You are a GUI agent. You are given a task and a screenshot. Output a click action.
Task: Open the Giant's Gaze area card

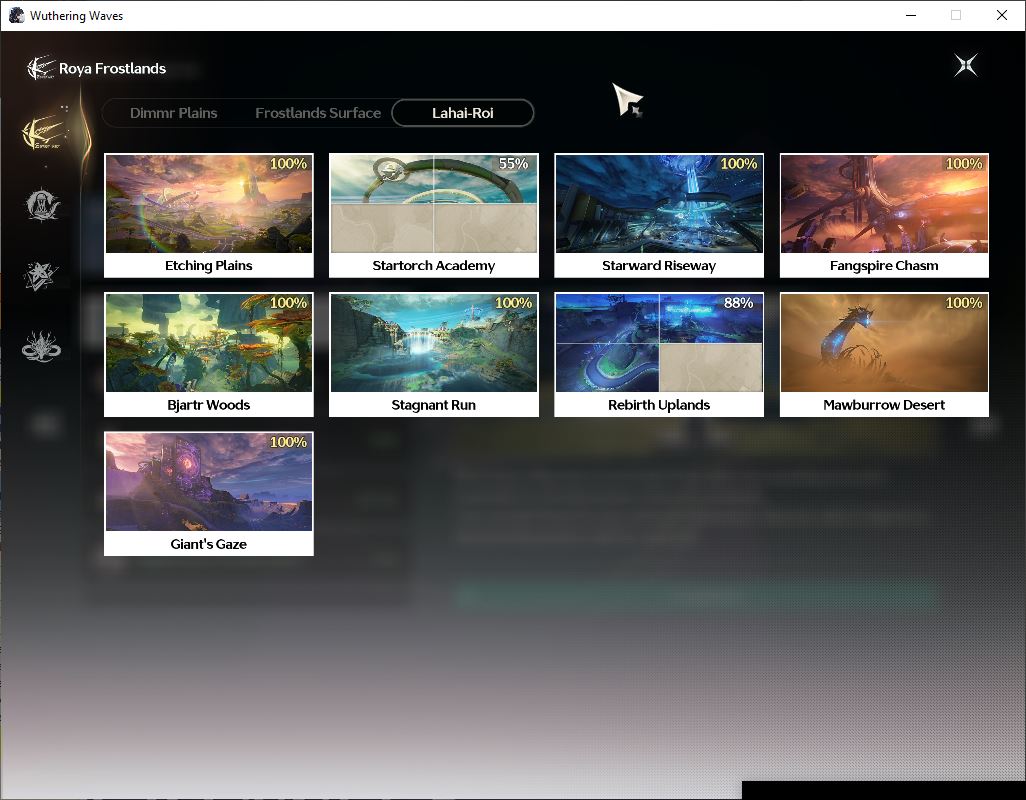209,494
